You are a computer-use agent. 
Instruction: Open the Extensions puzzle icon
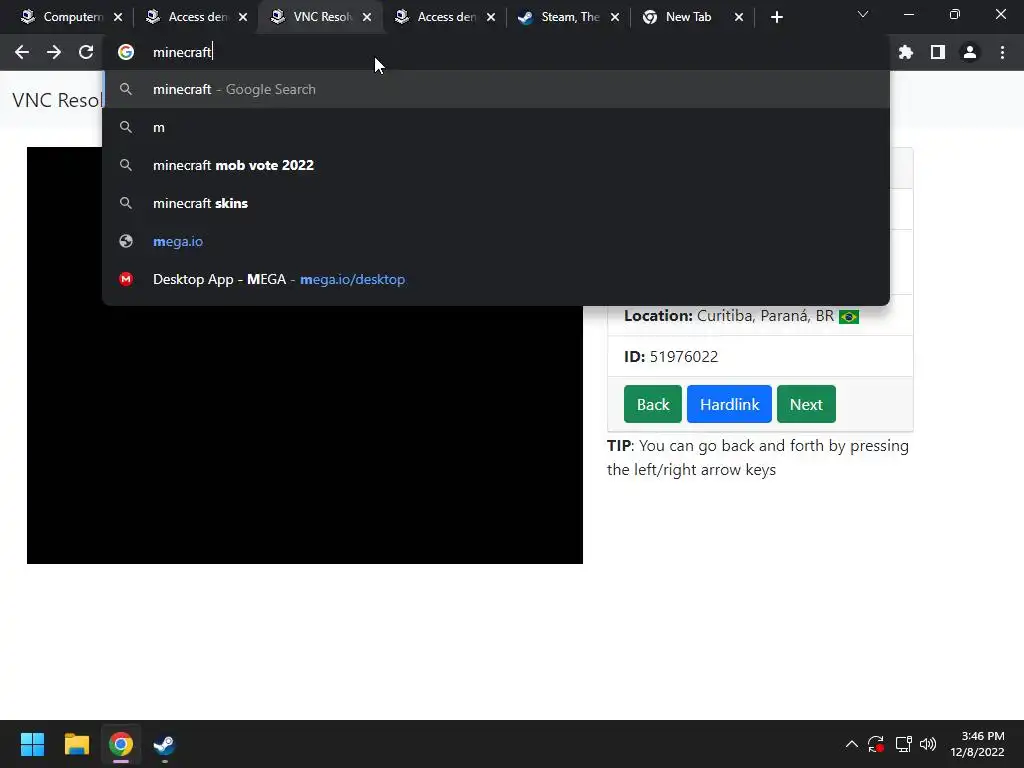(x=906, y=52)
